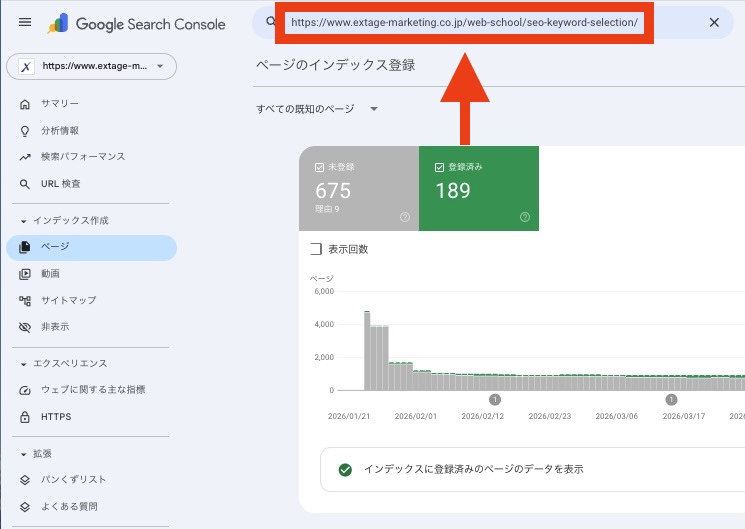This screenshot has width=745, height=529.
Task: Click chart annotation marker near 2026/03/17
Action: click(x=671, y=400)
